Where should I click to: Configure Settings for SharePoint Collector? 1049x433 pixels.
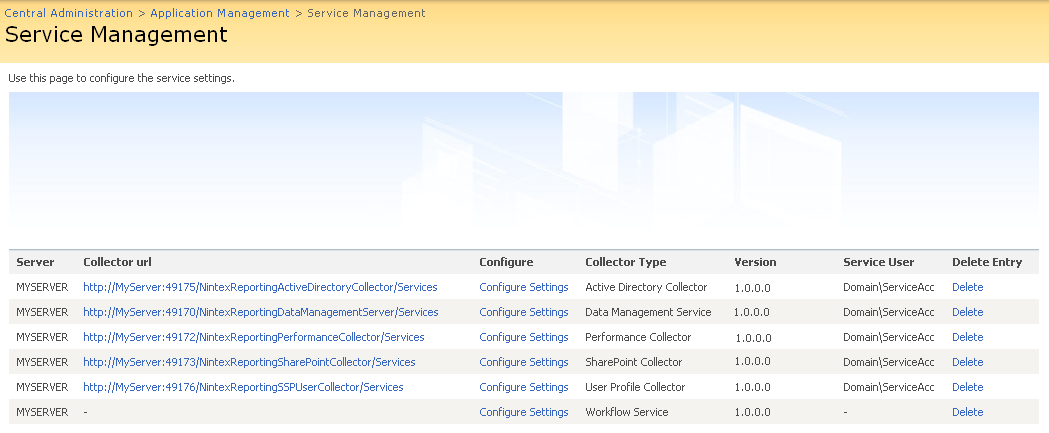(523, 362)
